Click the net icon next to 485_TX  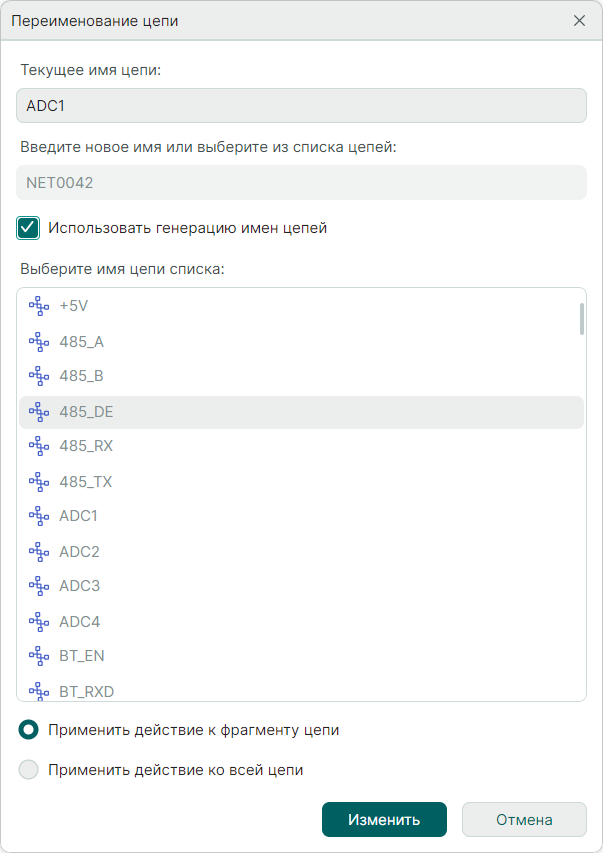click(x=39, y=481)
